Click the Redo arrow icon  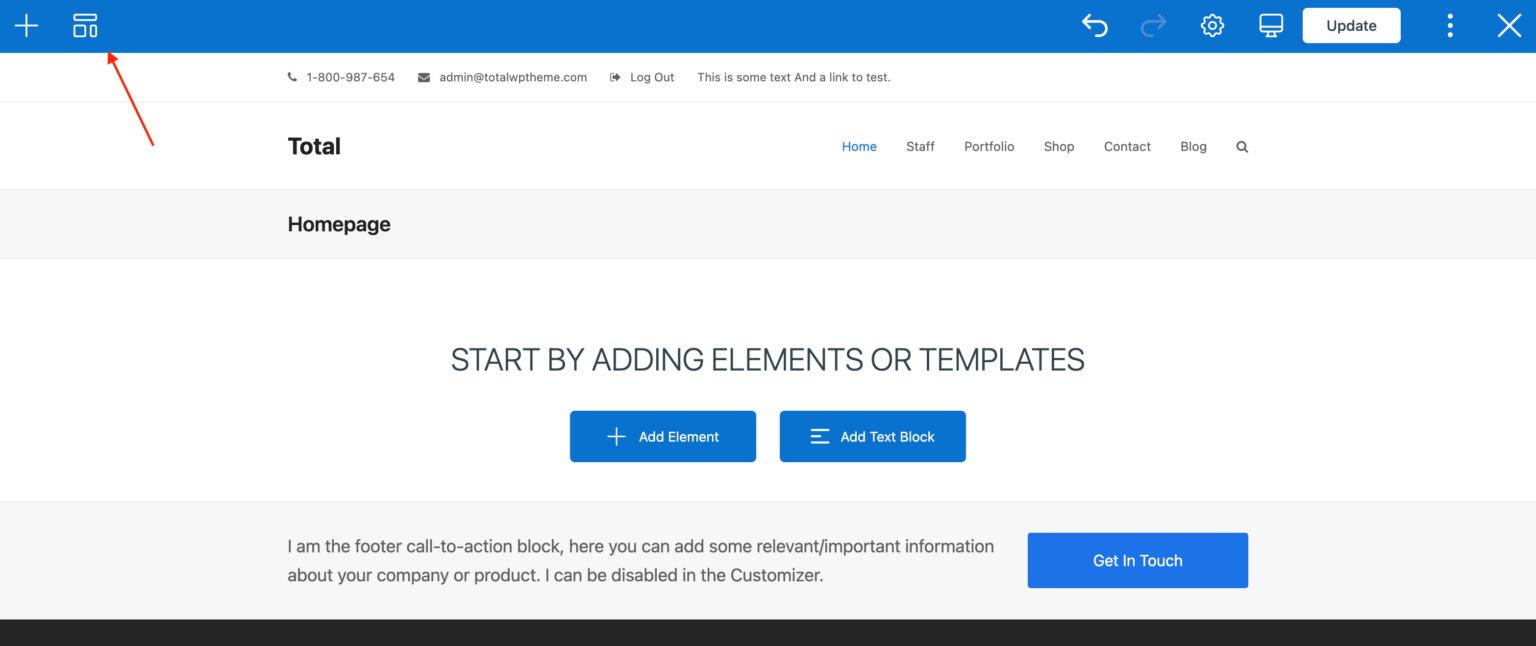click(x=1153, y=26)
